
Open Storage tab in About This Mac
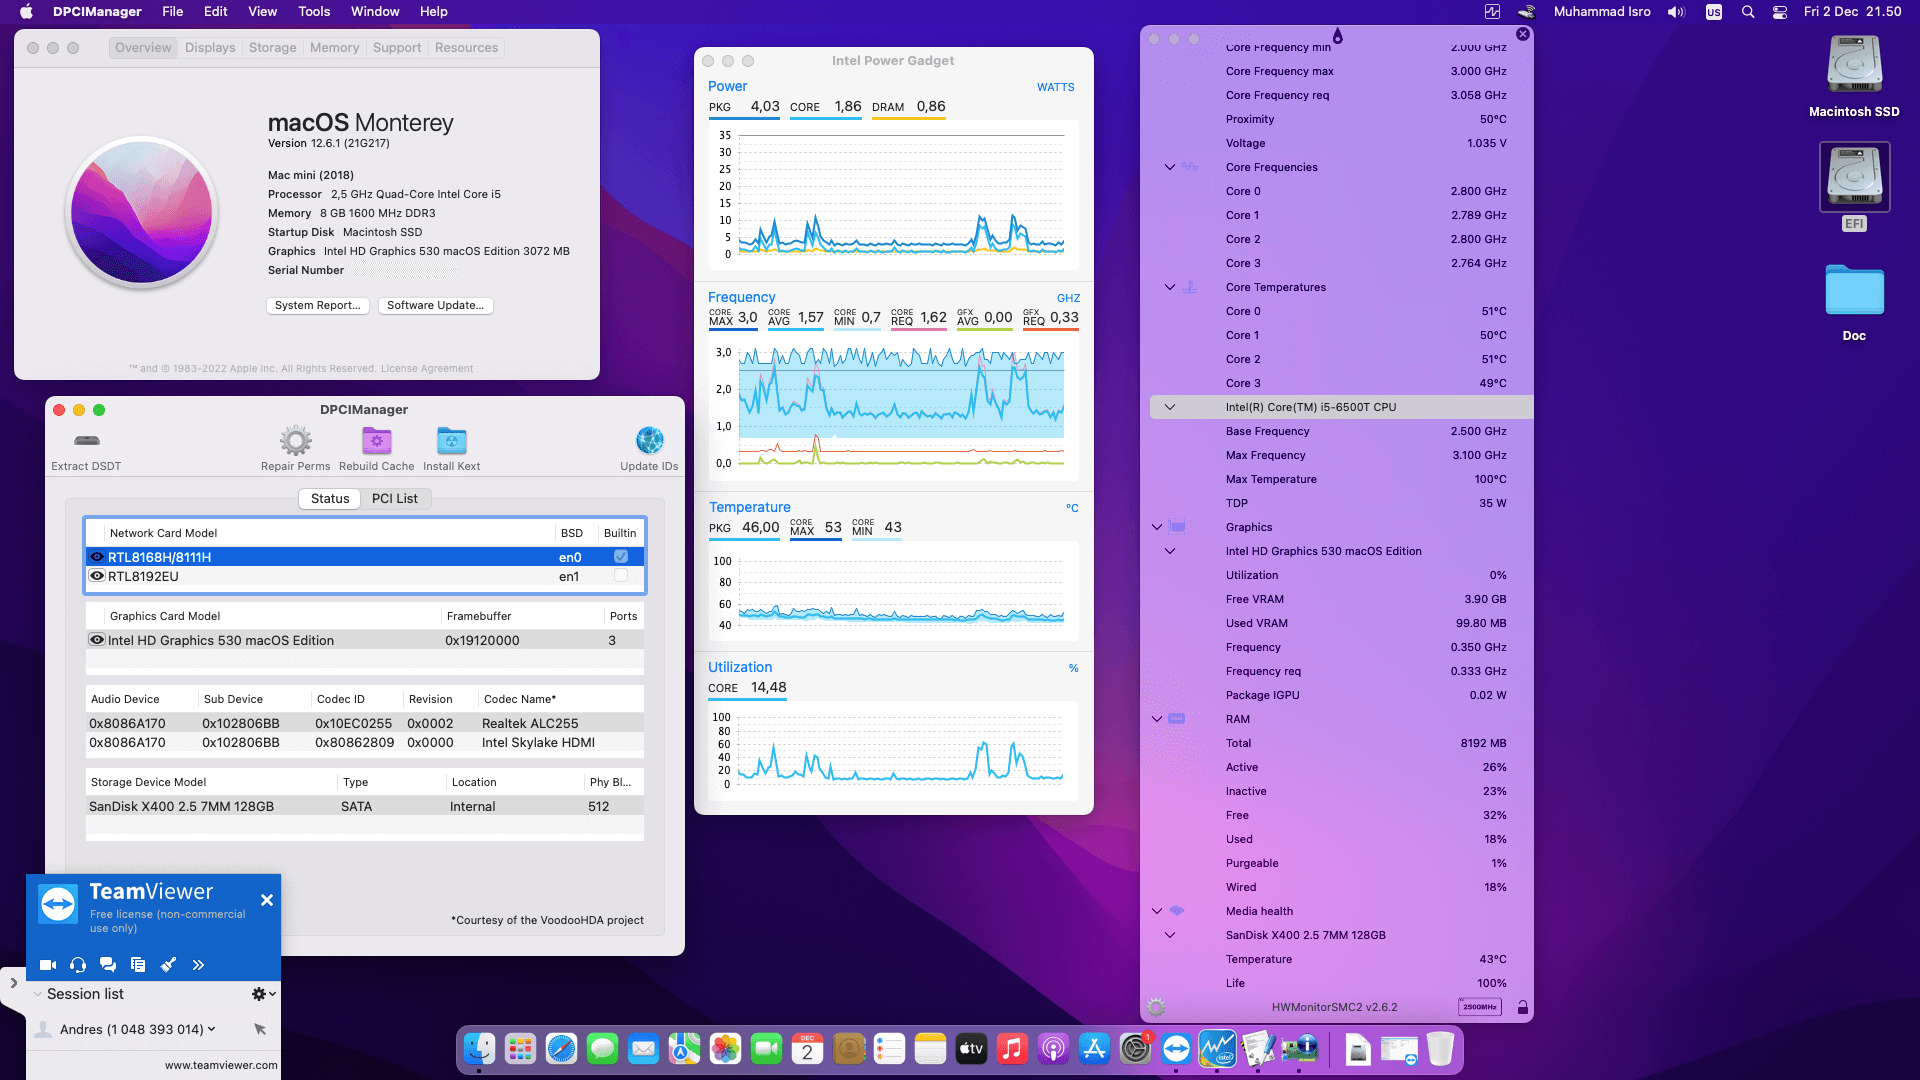point(272,48)
